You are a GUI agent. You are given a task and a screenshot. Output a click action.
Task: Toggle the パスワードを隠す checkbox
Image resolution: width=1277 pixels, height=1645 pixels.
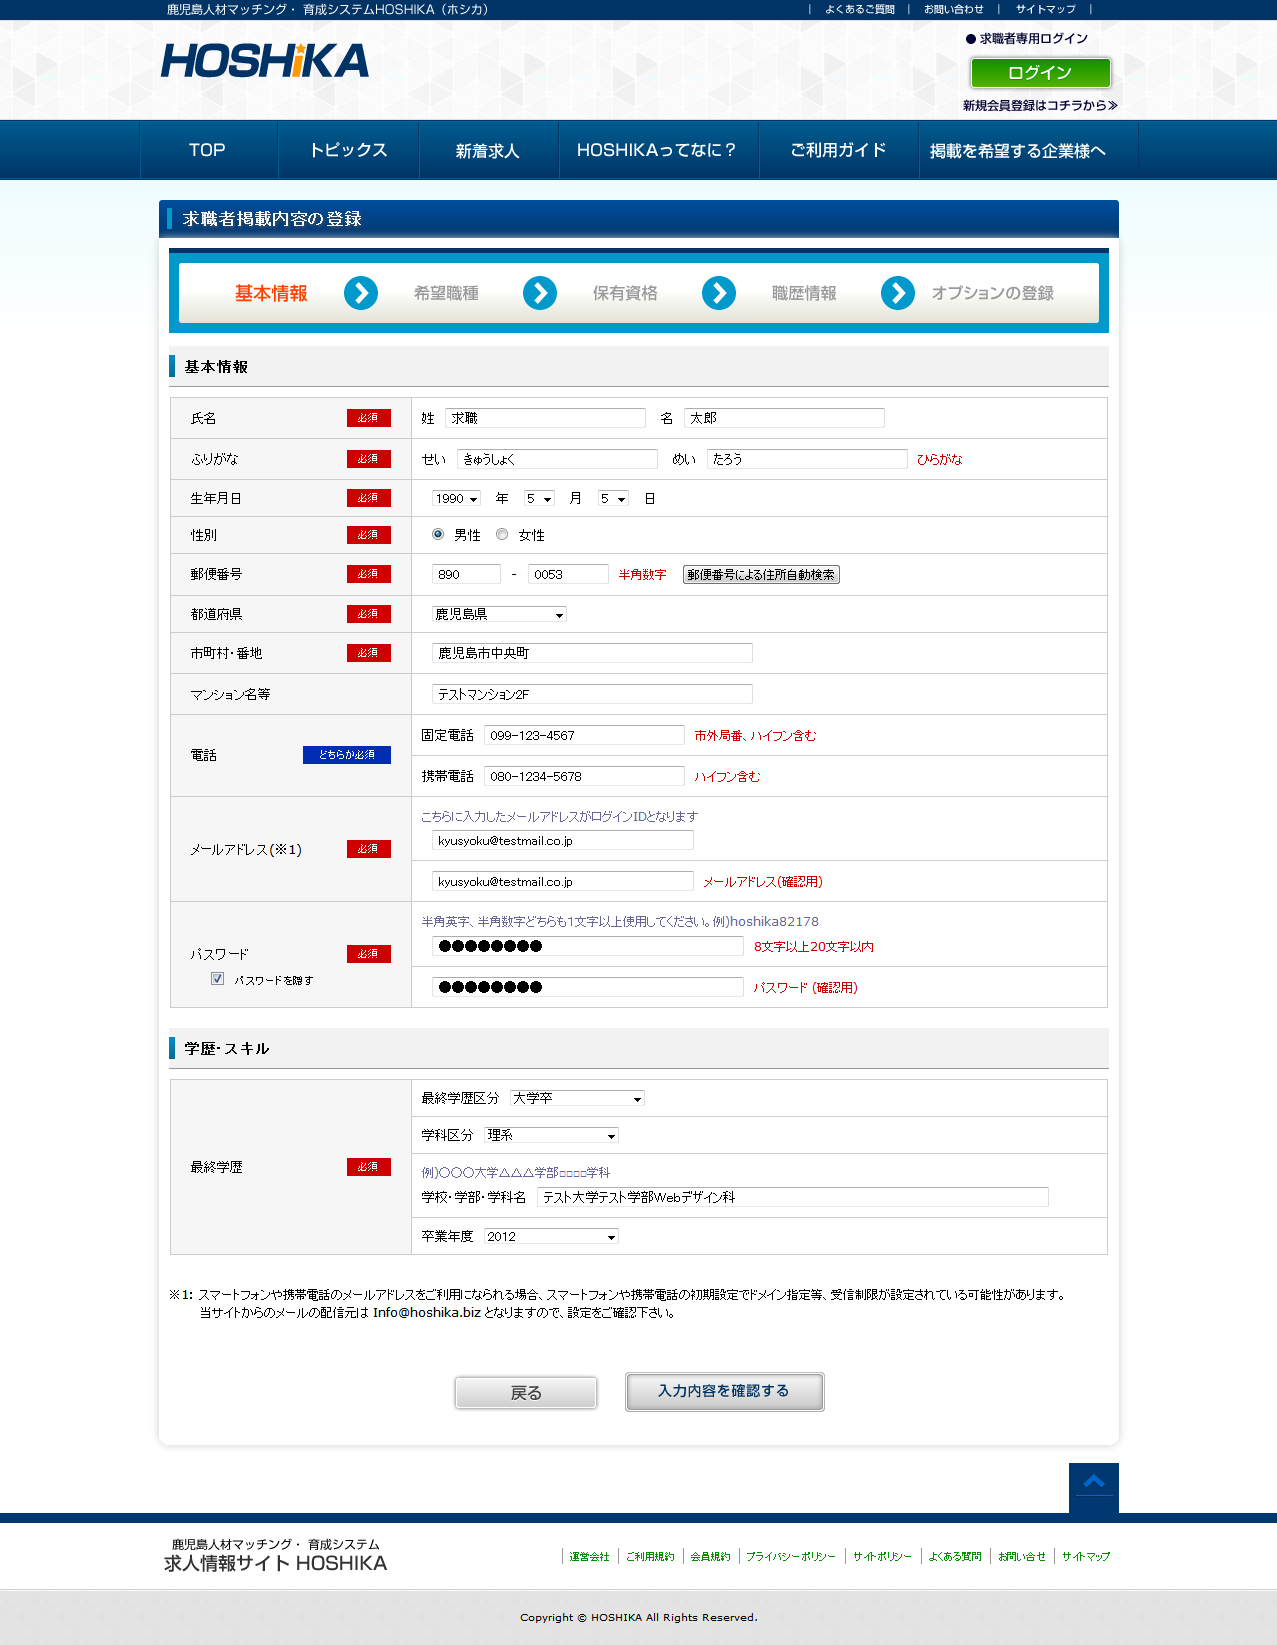point(217,979)
